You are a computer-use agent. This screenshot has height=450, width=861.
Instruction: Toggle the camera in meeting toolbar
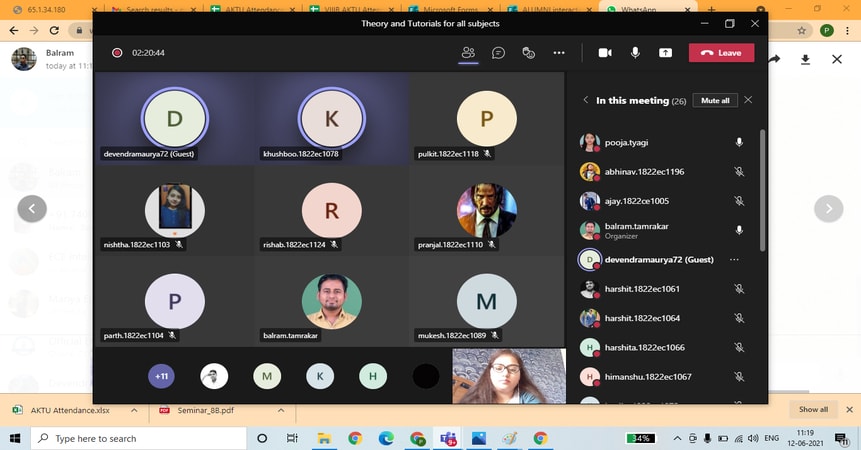605,53
